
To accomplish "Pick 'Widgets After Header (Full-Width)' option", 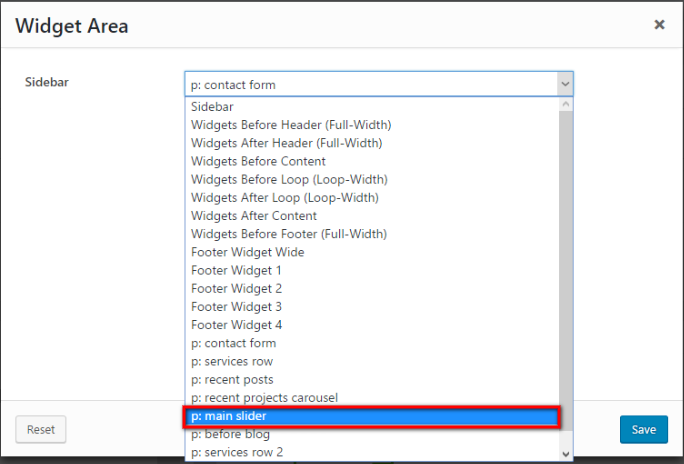I will (286, 143).
